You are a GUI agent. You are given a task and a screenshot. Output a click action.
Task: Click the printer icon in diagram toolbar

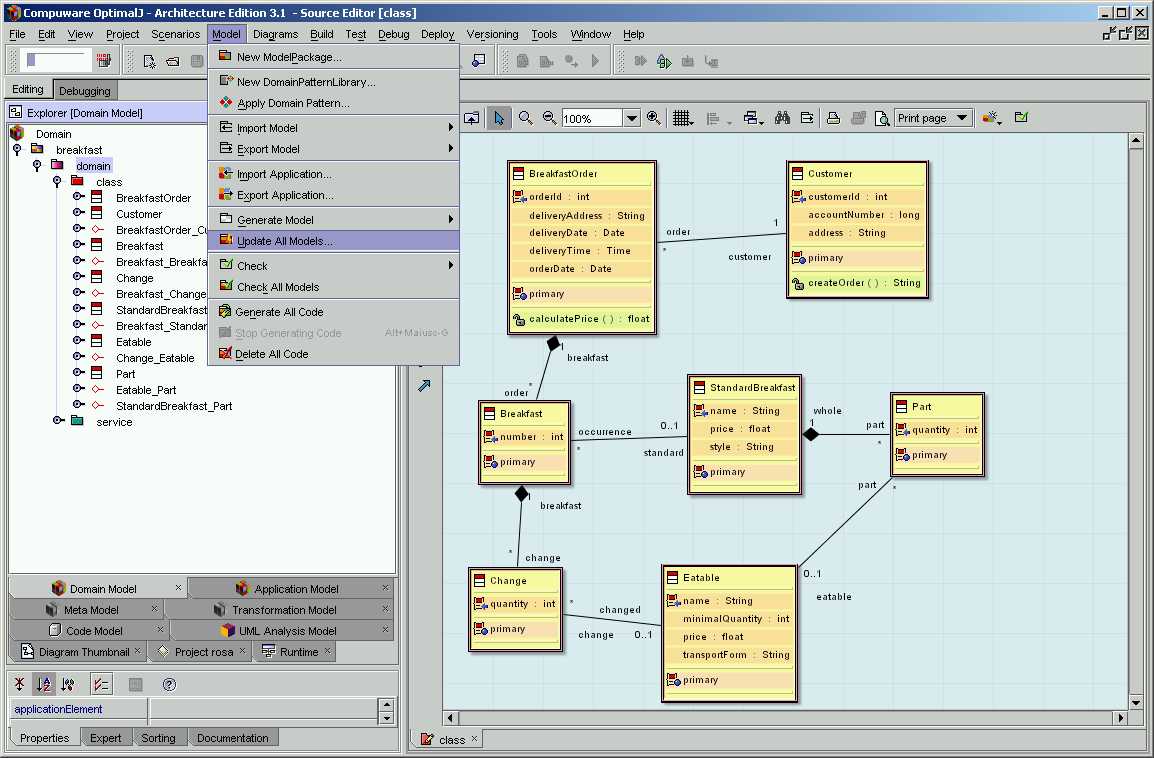coord(833,118)
